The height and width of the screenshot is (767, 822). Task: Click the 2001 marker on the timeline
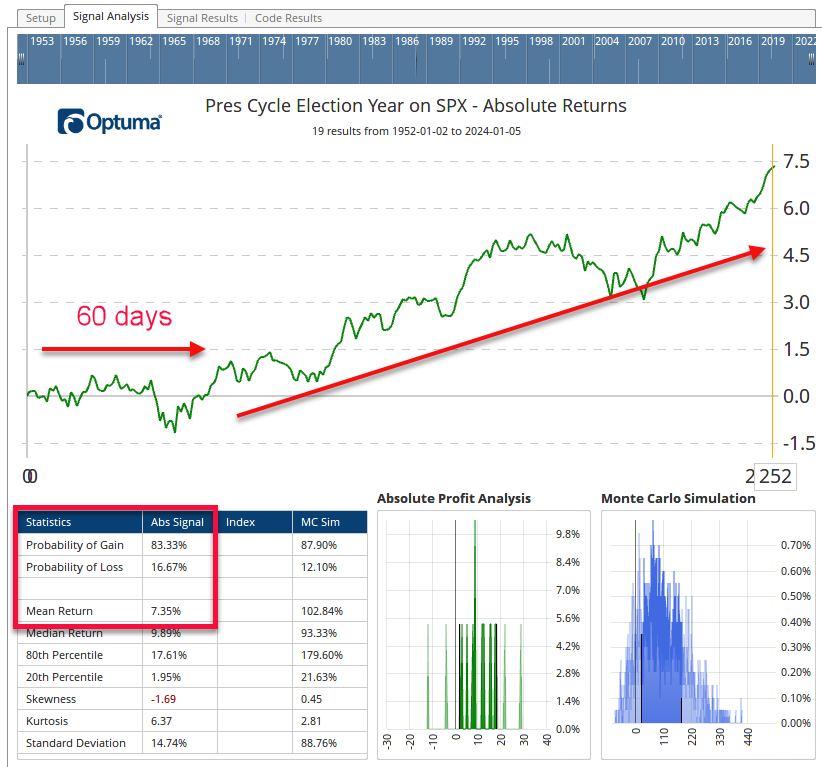click(x=573, y=42)
